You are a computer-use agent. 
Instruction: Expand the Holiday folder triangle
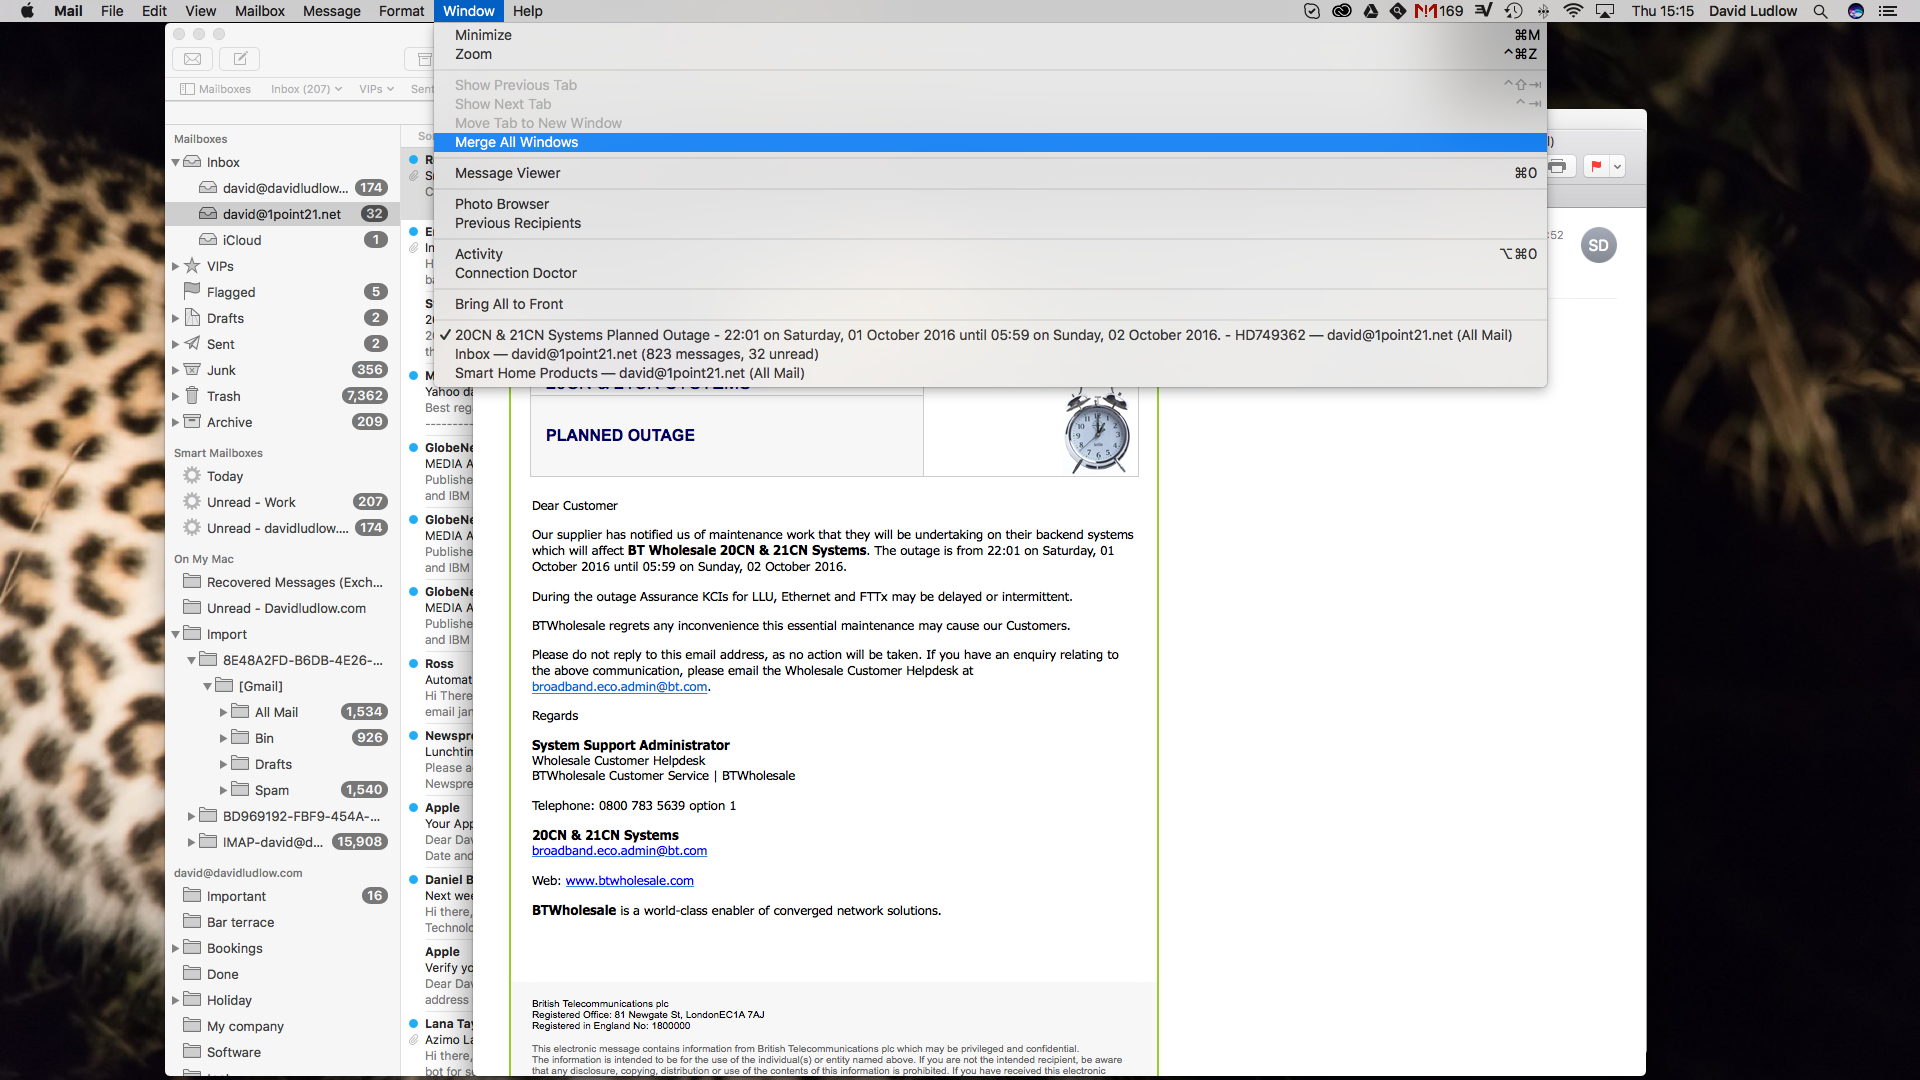(x=176, y=1000)
